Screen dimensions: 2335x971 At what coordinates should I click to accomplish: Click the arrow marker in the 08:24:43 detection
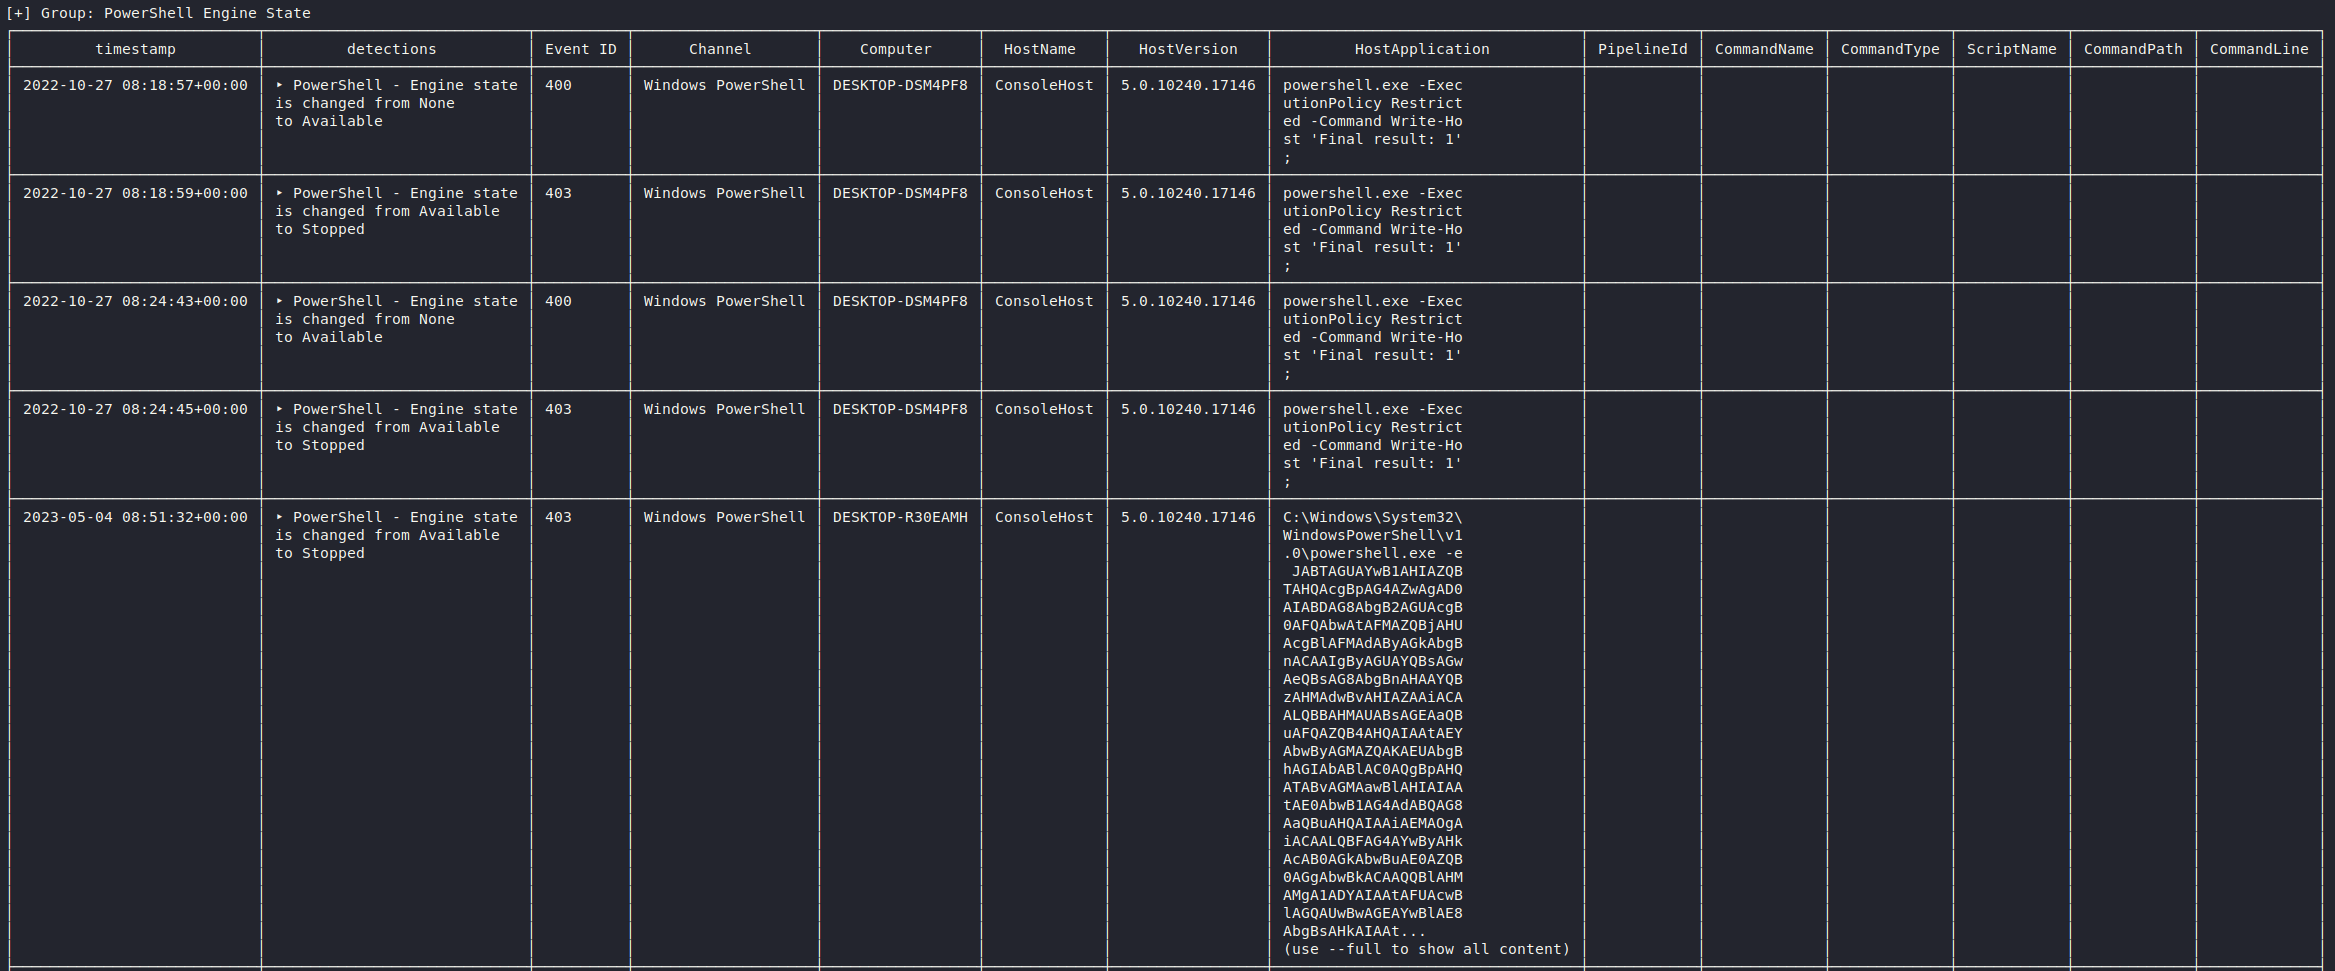280,302
